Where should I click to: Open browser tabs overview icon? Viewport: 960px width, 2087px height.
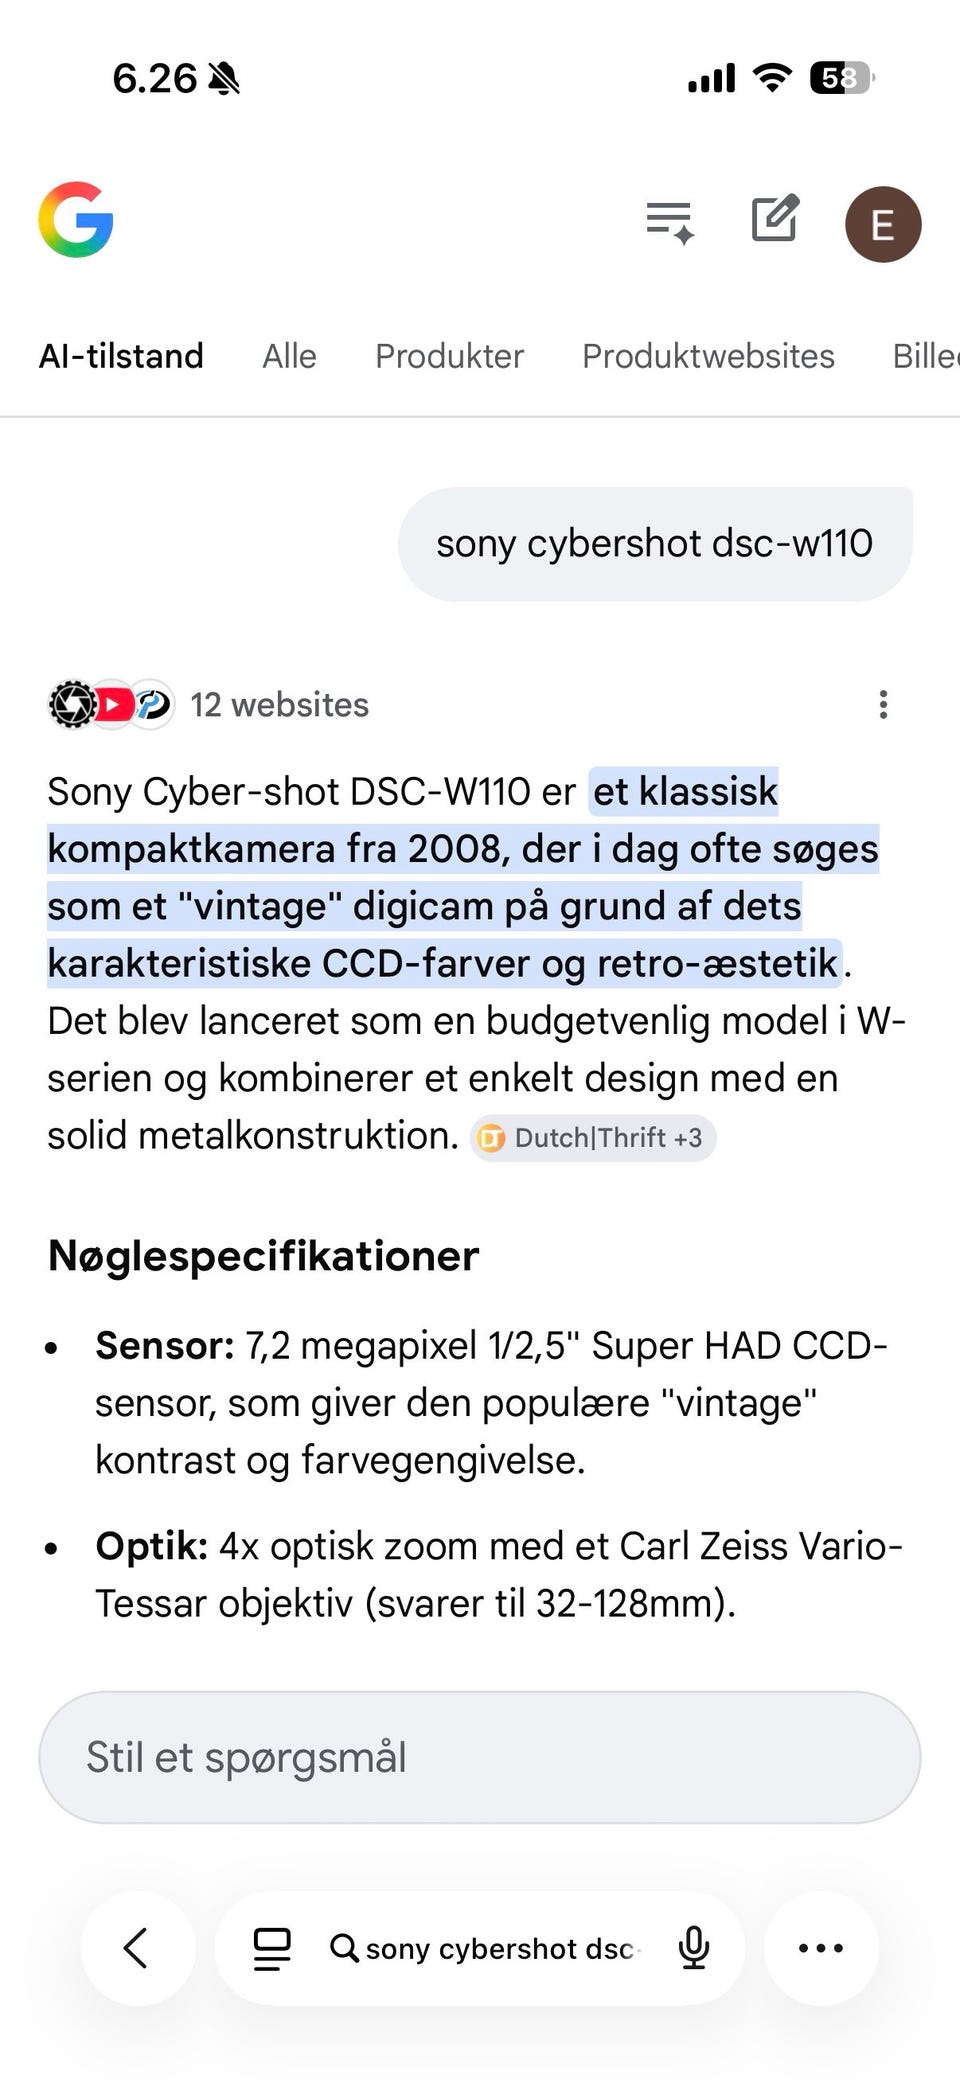coord(271,1948)
